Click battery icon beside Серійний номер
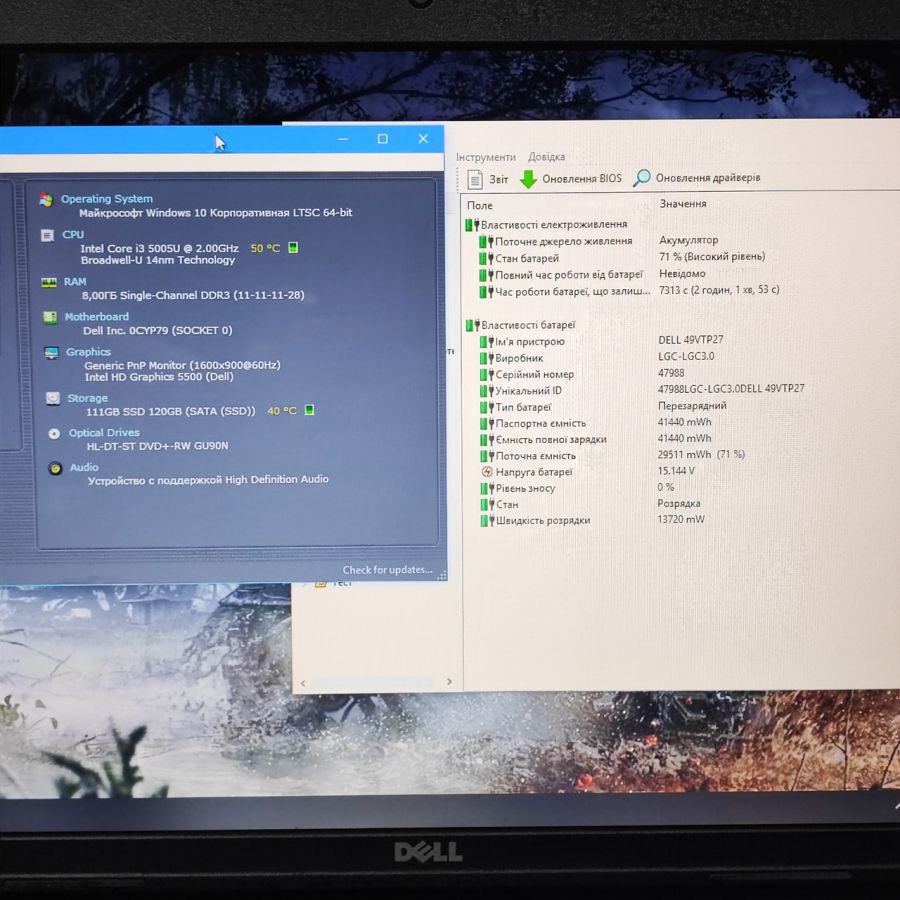 487,374
